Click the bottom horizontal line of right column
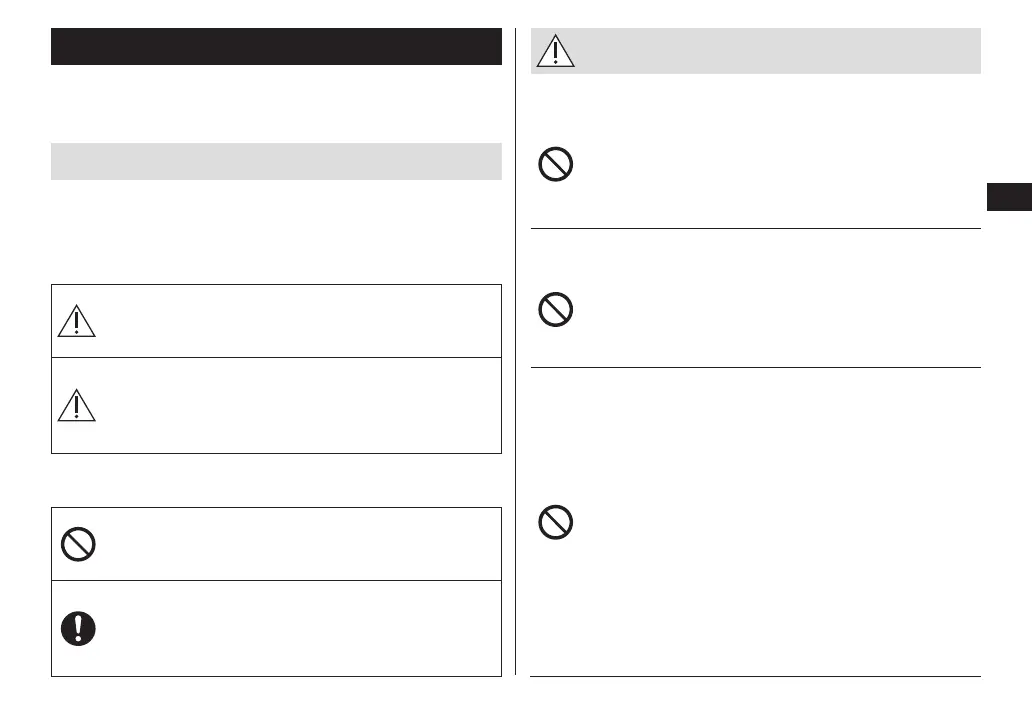The image size is (1032, 726). click(x=755, y=677)
